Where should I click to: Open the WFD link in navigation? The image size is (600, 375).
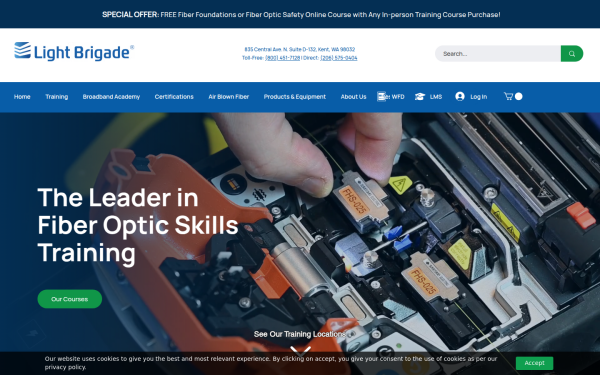[398, 97]
